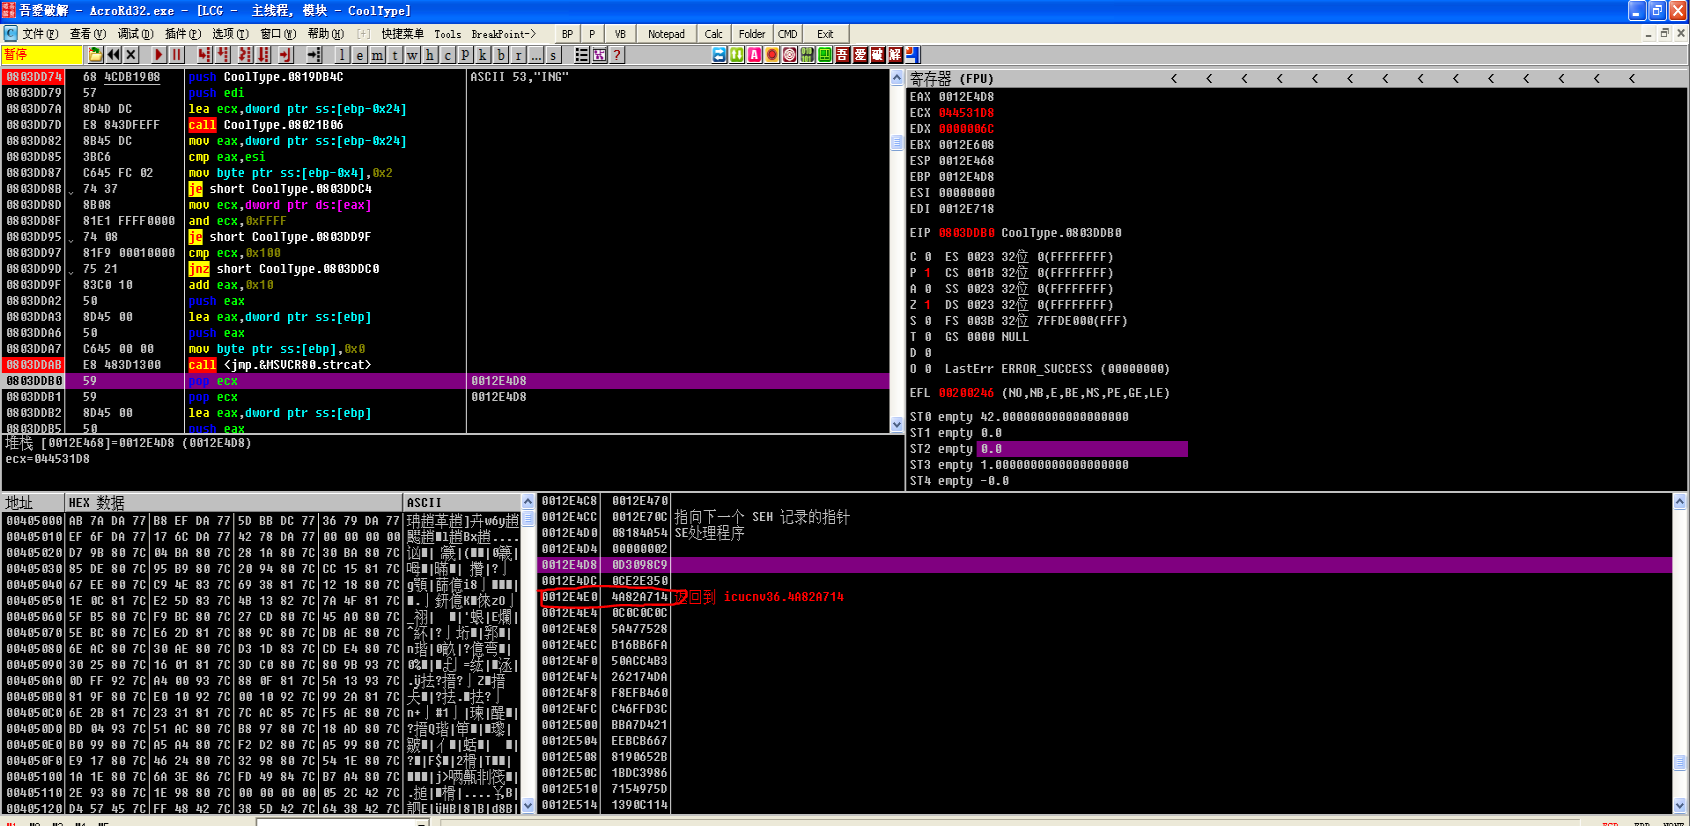This screenshot has height=826, width=1690.
Task: Open the 帮助(H) menu
Action: pyautogui.click(x=325, y=34)
